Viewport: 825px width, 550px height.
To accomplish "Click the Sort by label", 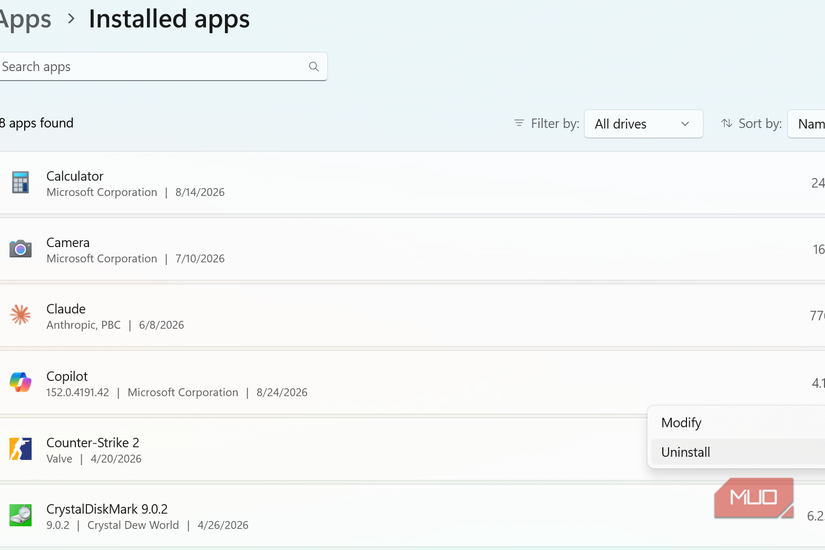I will point(760,124).
